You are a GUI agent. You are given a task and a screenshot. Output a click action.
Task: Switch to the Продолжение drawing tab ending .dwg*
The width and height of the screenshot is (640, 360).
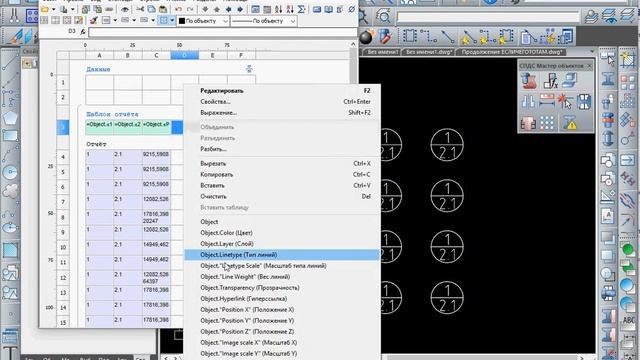point(511,52)
